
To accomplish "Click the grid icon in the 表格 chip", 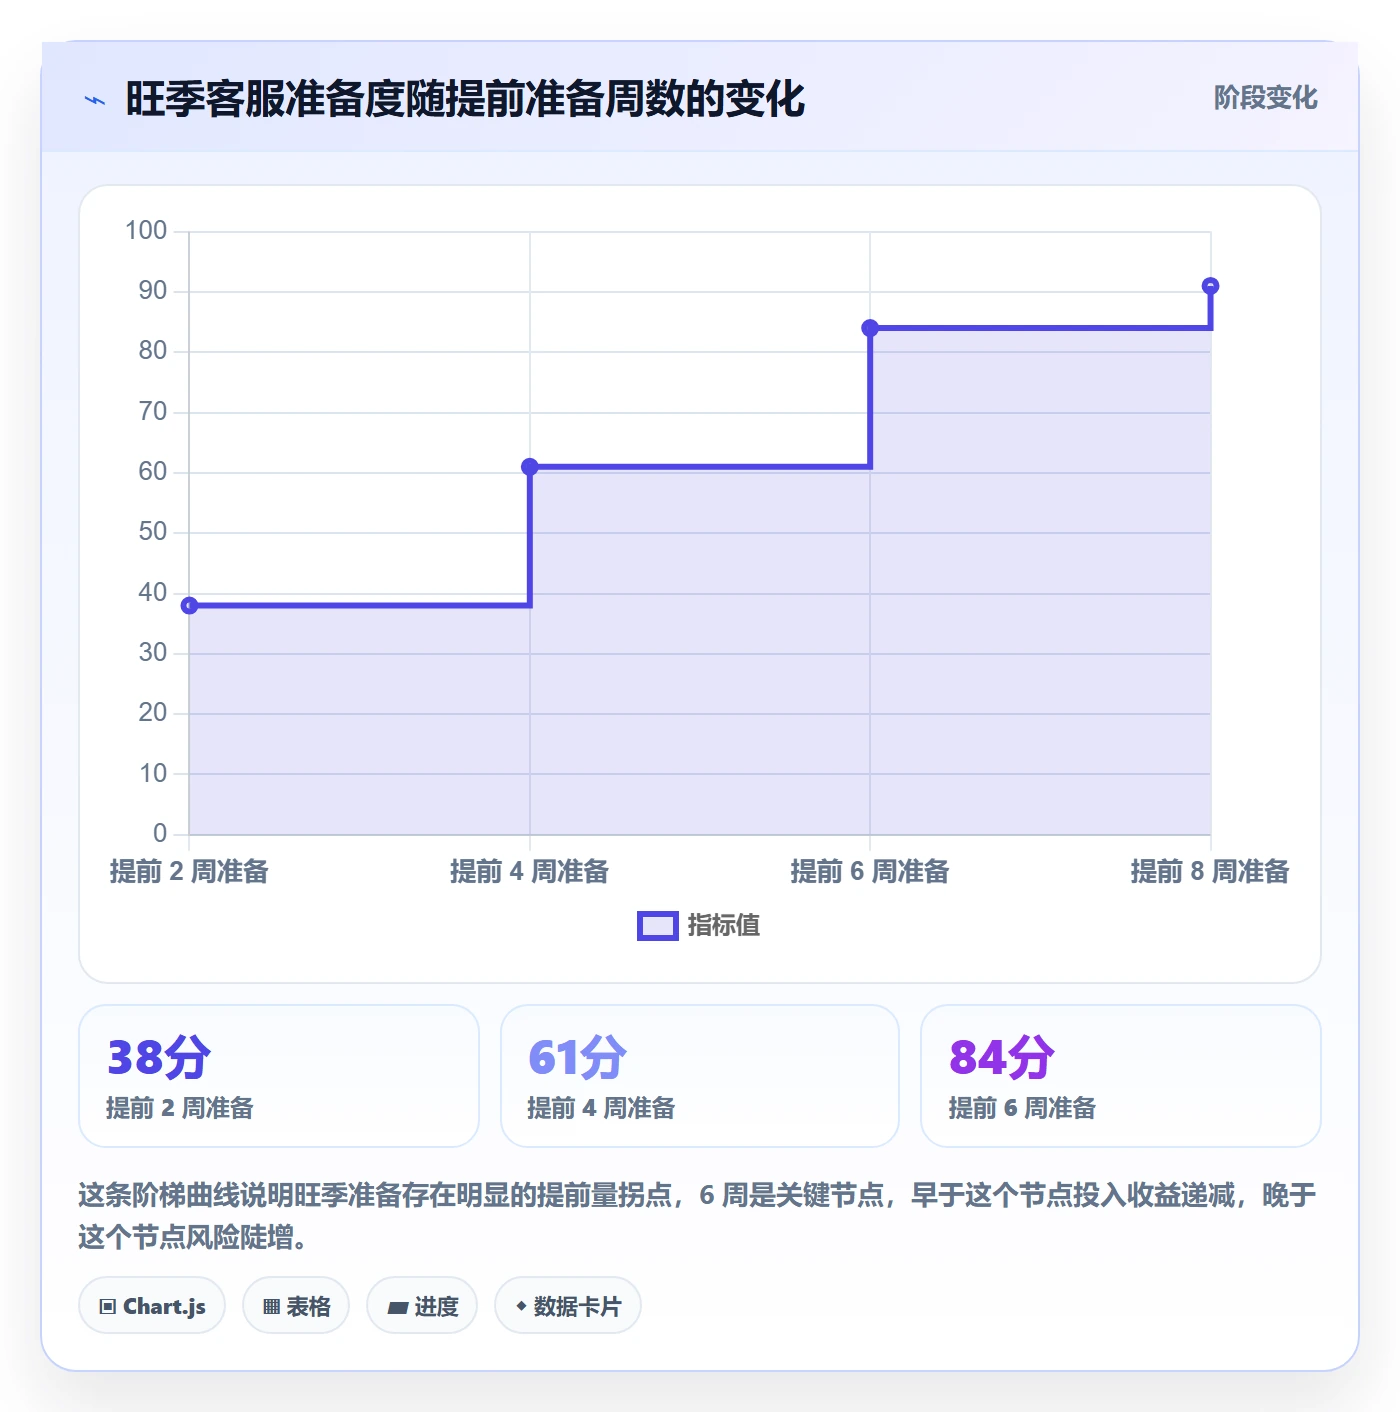I will coord(271,1307).
